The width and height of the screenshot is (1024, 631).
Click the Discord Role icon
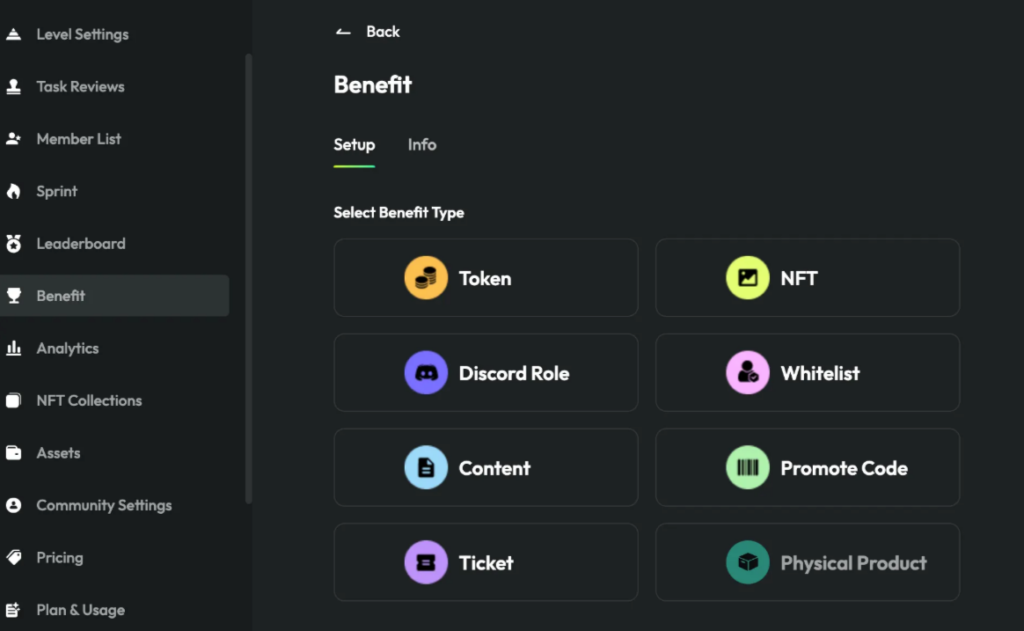pos(426,373)
